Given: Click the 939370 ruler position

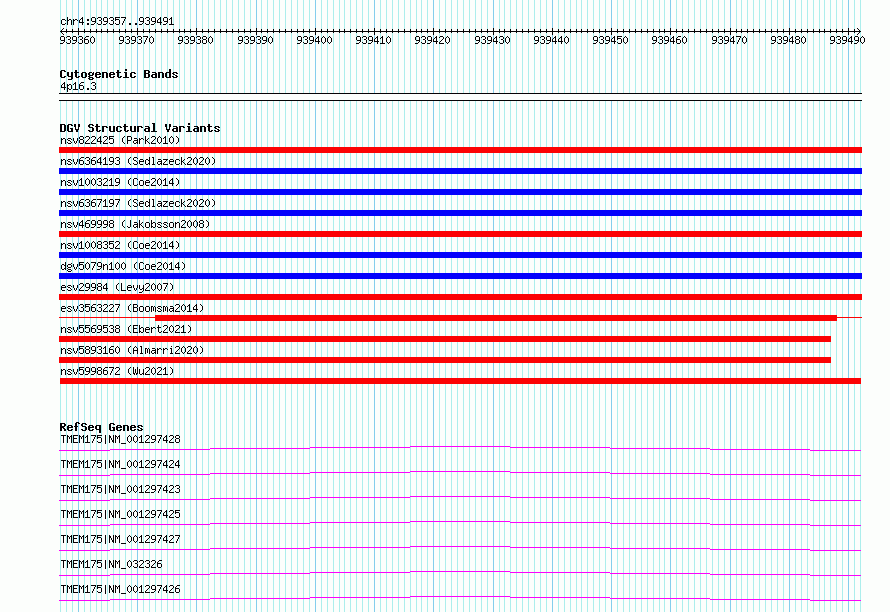Looking at the screenshot, I should (x=136, y=40).
